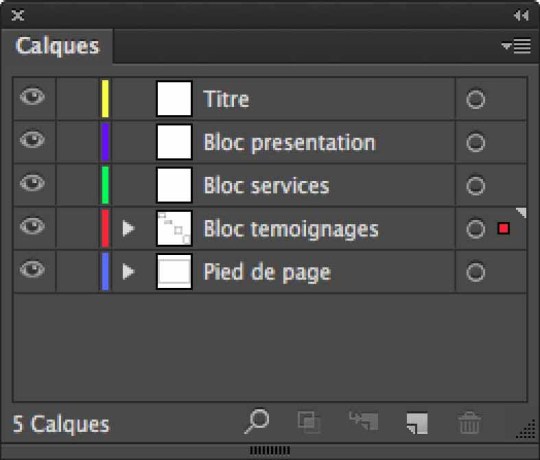Expand the Pied de page layer
Viewport: 540px width, 460px height.
[x=128, y=272]
